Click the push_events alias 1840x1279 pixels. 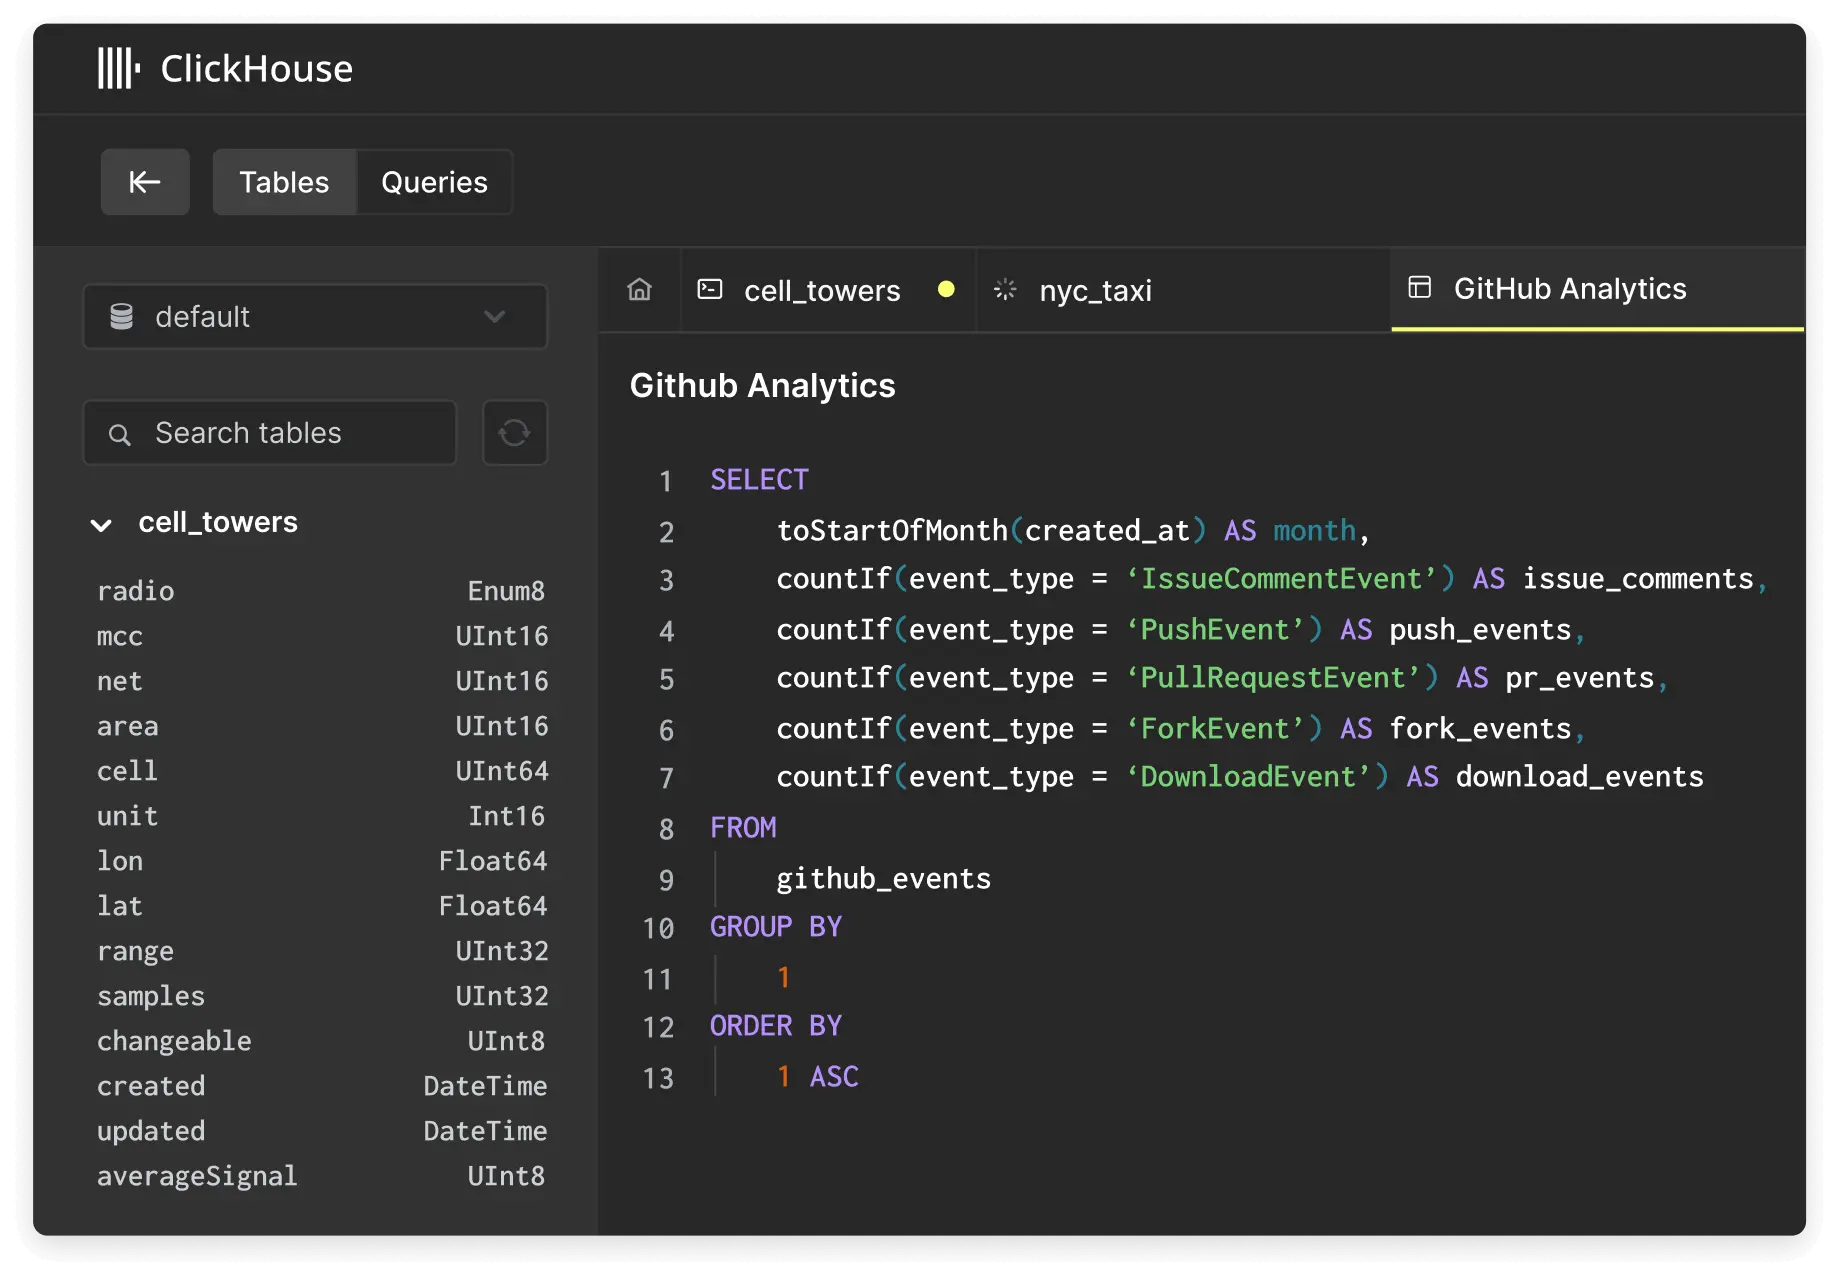point(1480,630)
